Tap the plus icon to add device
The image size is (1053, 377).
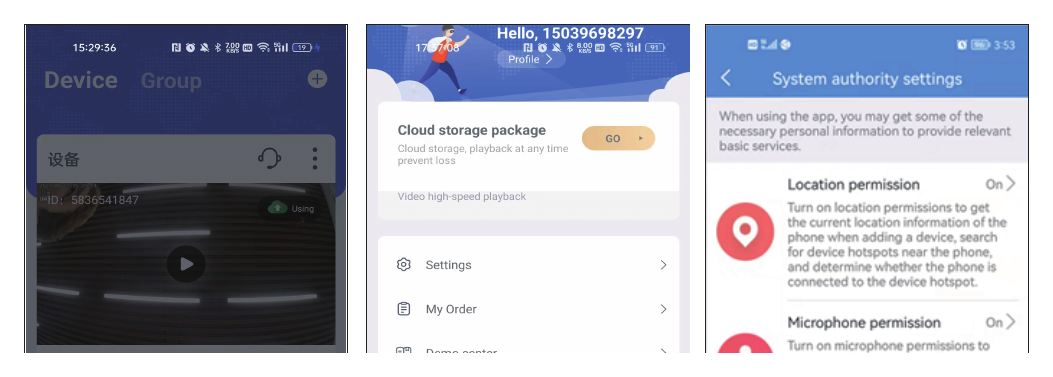[x=317, y=79]
